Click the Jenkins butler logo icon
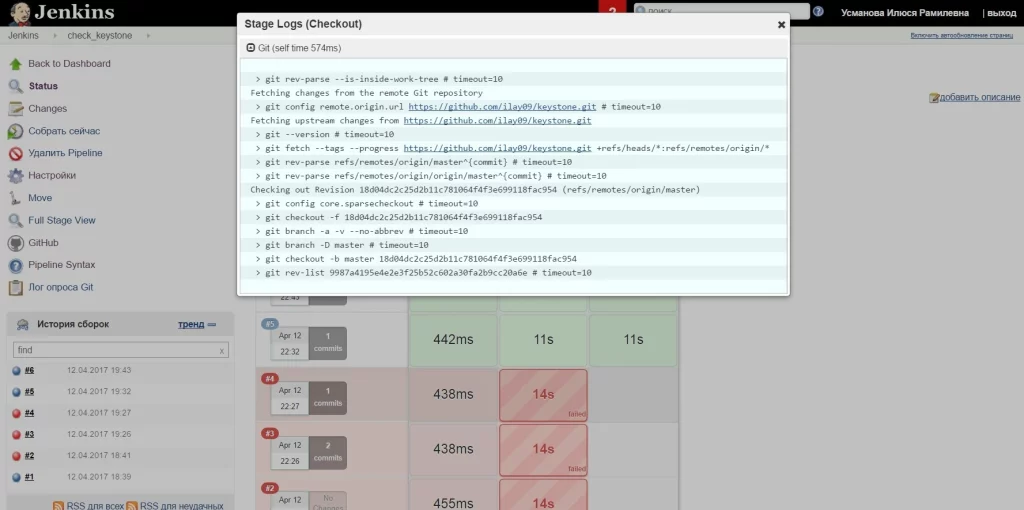The height and width of the screenshot is (510, 1024). (x=20, y=12)
